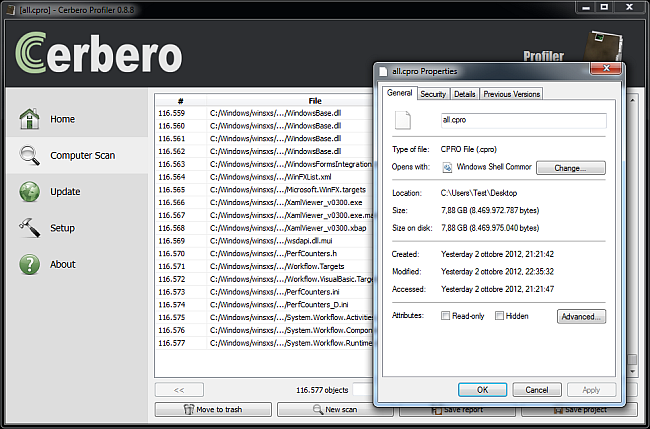This screenshot has width=650, height=429.
Task: Select Setup in the sidebar
Action: coord(77,228)
